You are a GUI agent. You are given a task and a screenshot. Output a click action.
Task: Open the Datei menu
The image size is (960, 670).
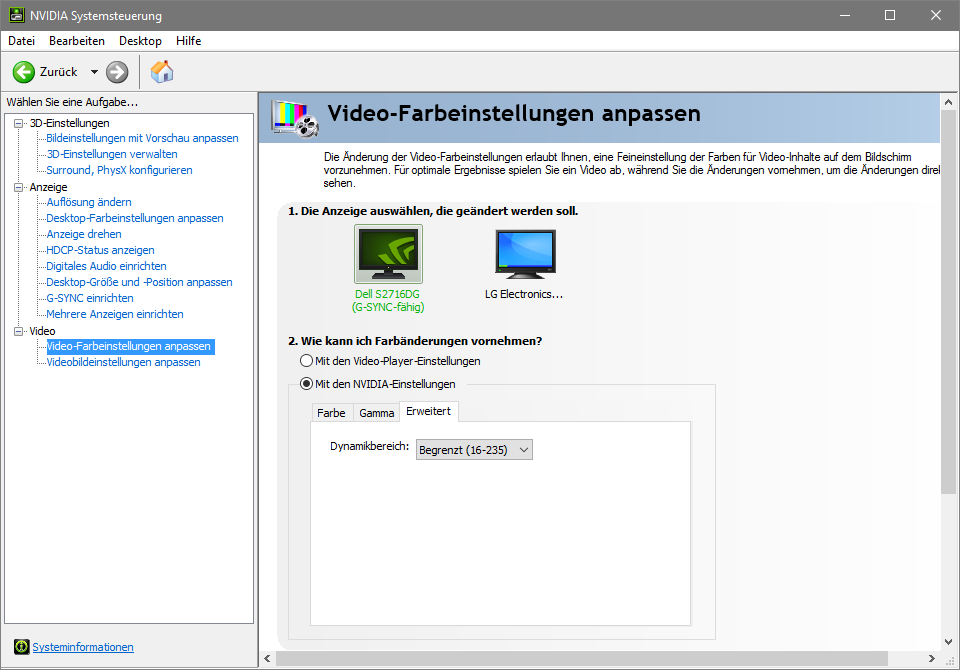pos(21,40)
